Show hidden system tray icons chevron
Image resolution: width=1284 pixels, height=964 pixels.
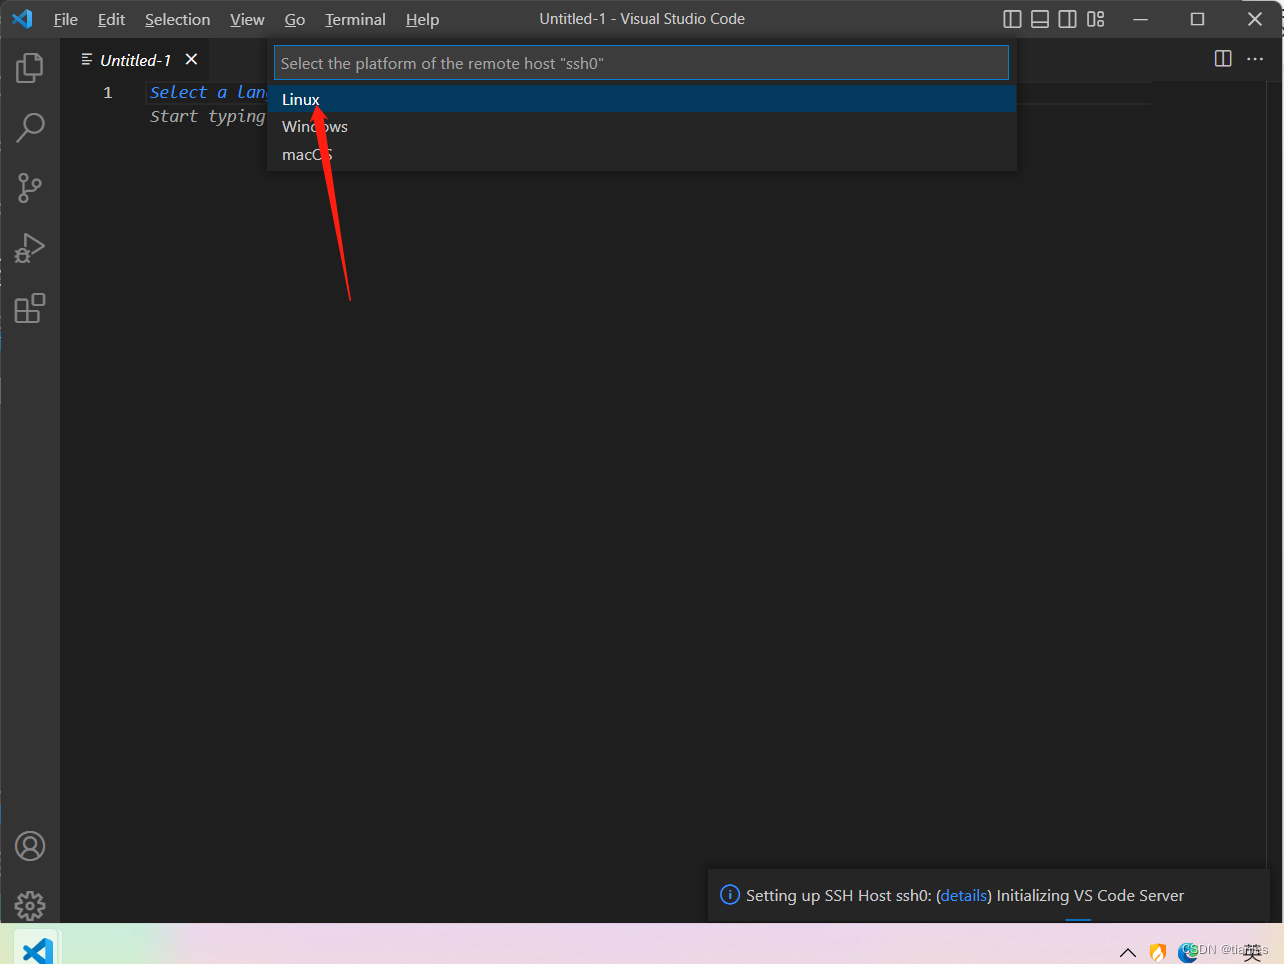1128,952
